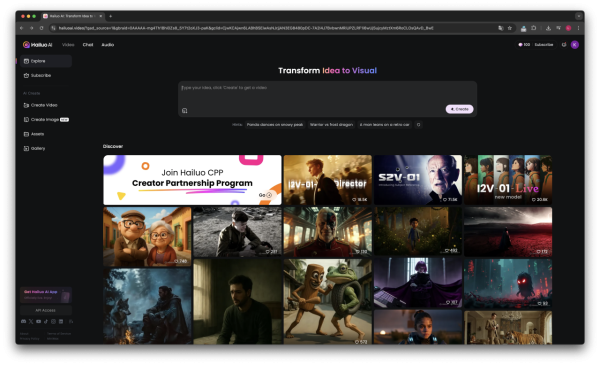
Task: Click Subscribe in the top right header
Action: pyautogui.click(x=544, y=45)
